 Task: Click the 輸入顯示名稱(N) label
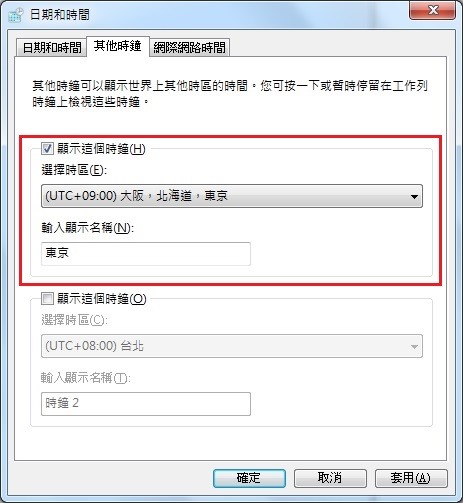point(87,228)
